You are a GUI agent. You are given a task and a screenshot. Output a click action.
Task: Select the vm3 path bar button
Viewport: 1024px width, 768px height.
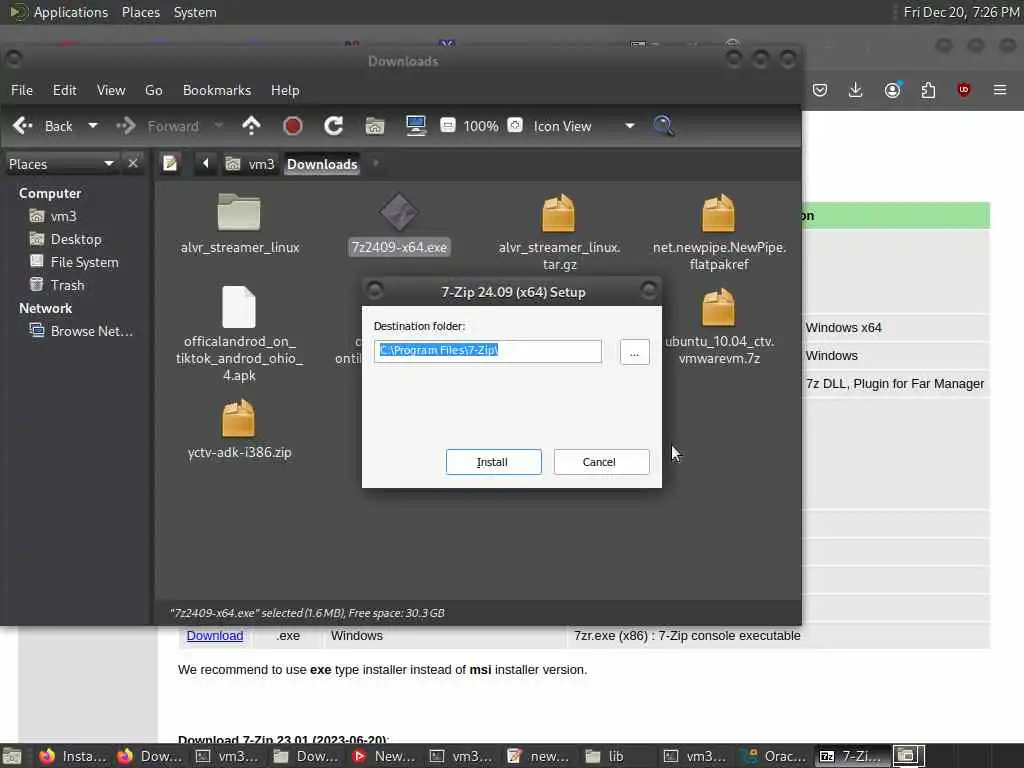point(250,164)
